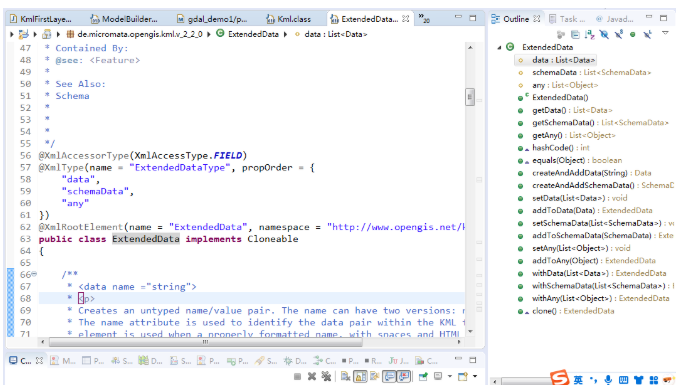Toggle Hide Local Types in Outline
Screen dimensions: 682x385
point(647,34)
